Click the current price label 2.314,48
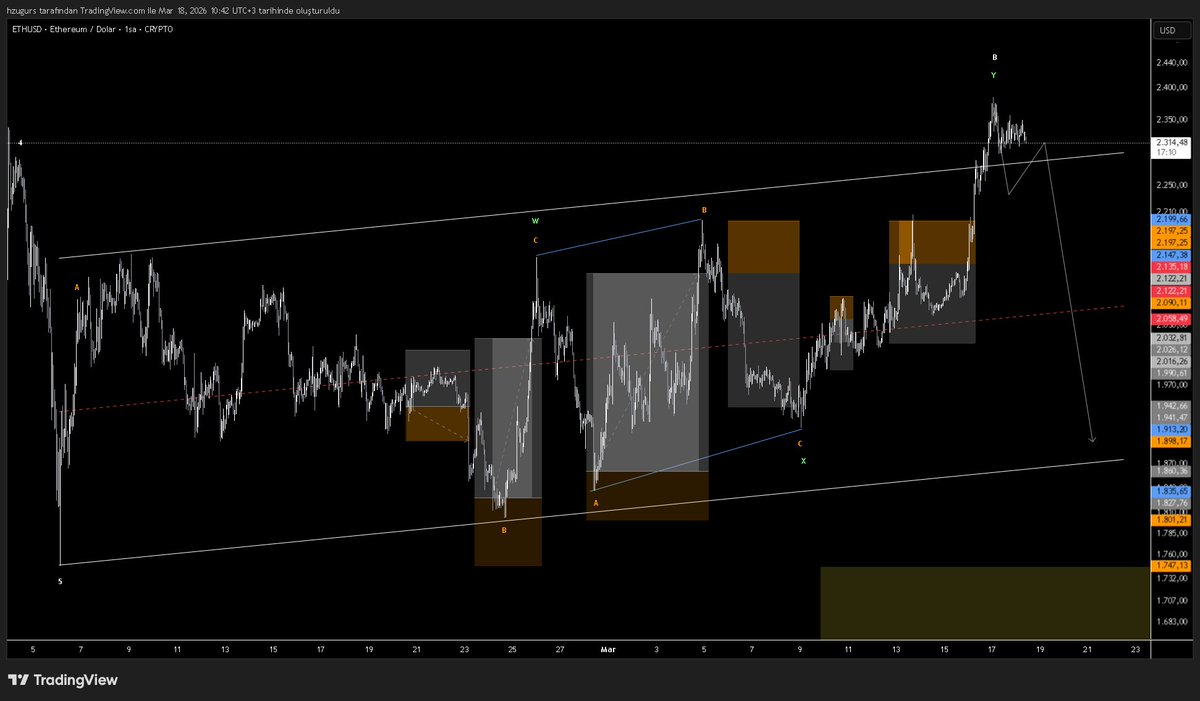Image resolution: width=1200 pixels, height=701 pixels. pos(1171,142)
